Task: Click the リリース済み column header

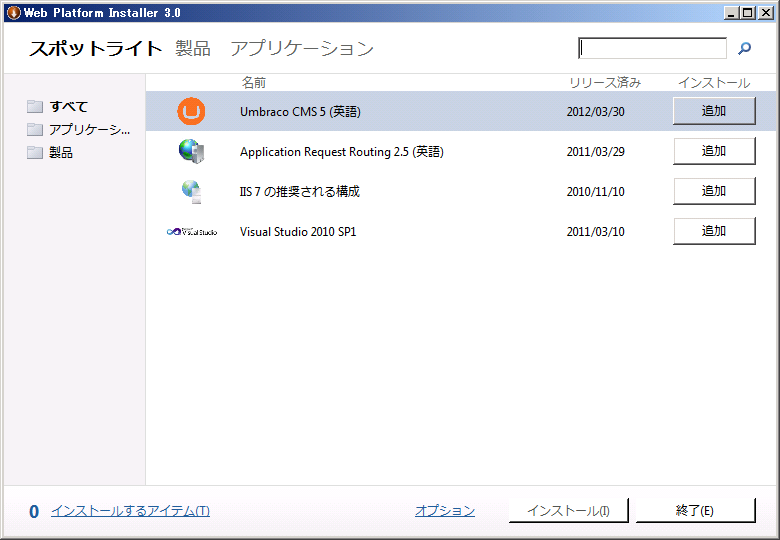Action: (x=605, y=83)
